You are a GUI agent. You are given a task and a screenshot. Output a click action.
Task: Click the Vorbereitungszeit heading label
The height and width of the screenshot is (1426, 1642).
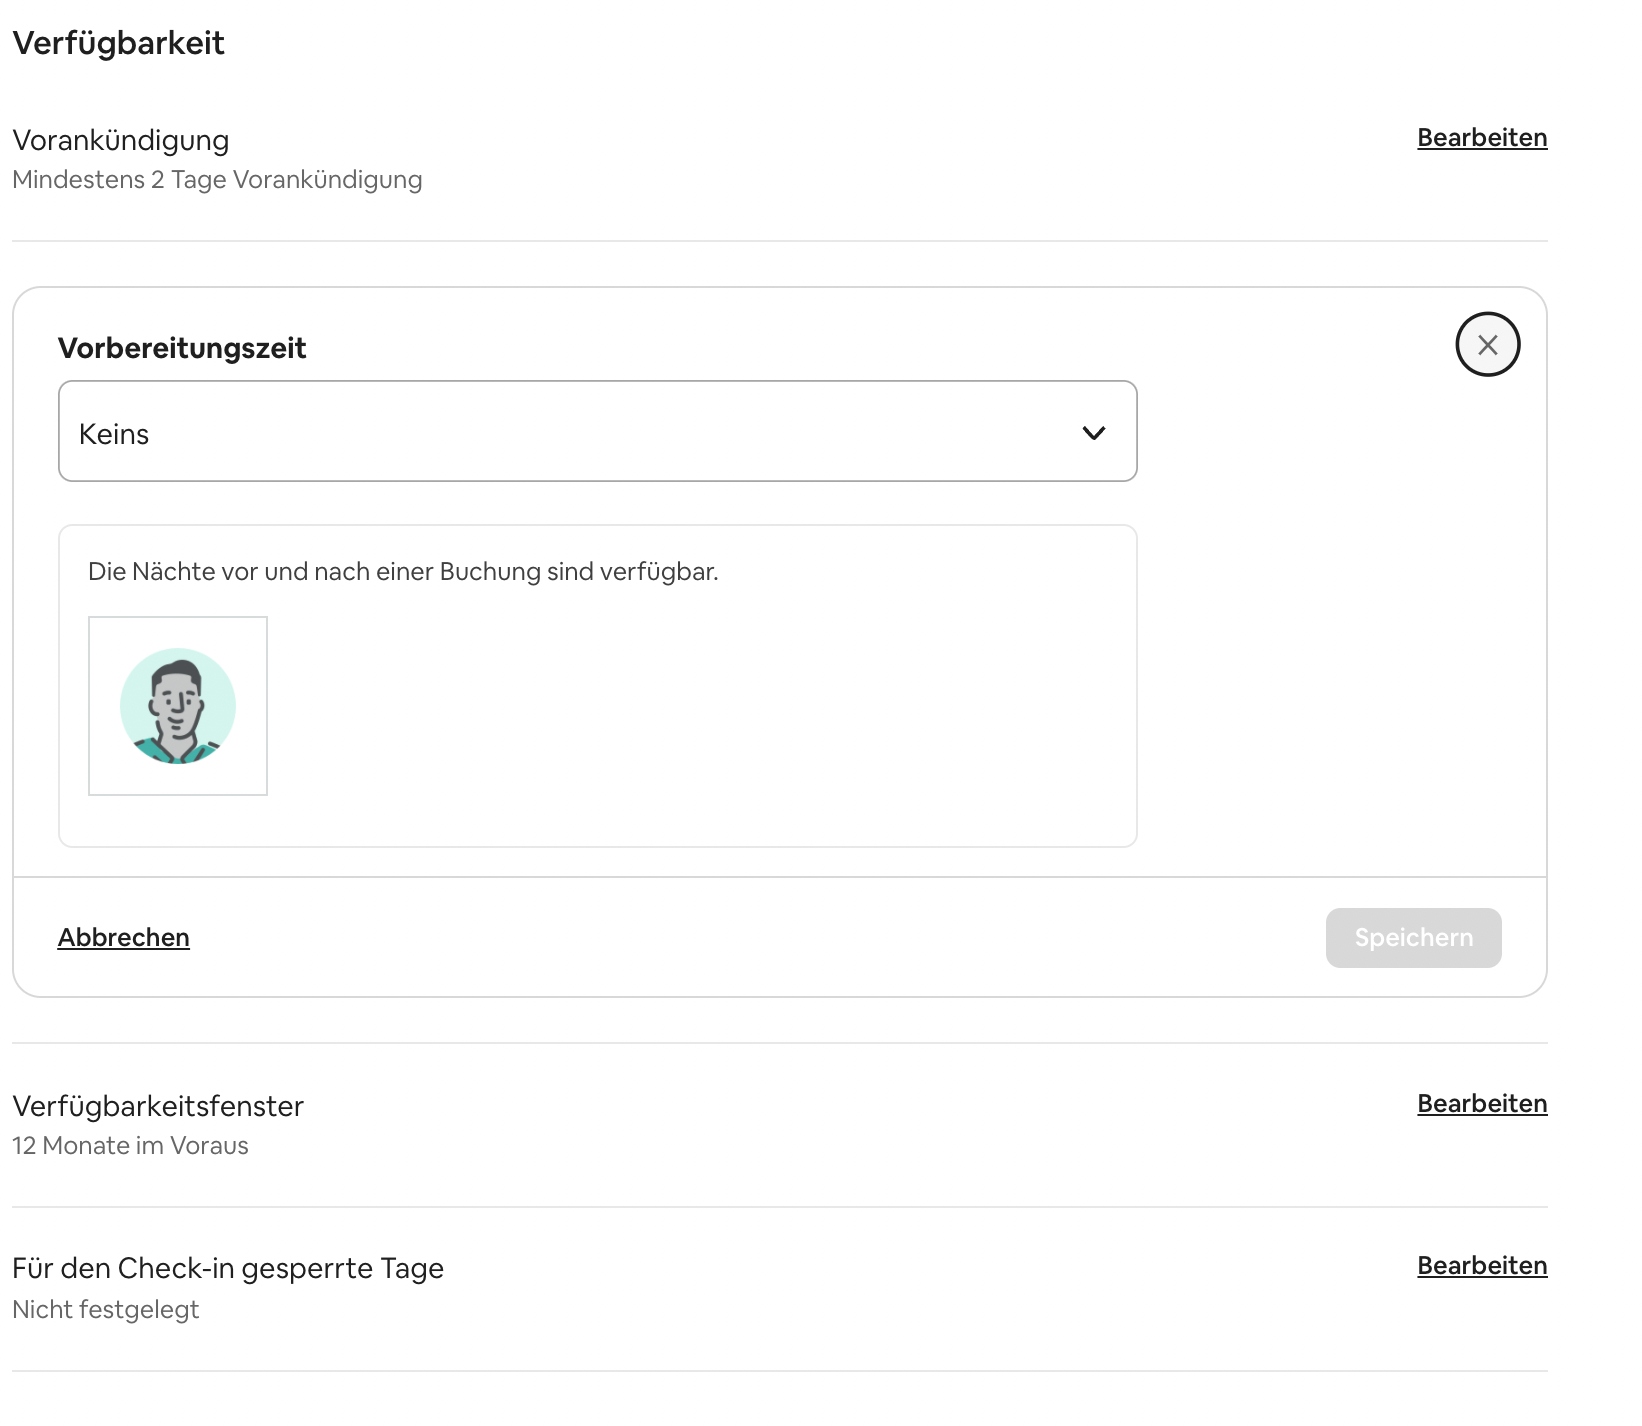[x=182, y=348]
